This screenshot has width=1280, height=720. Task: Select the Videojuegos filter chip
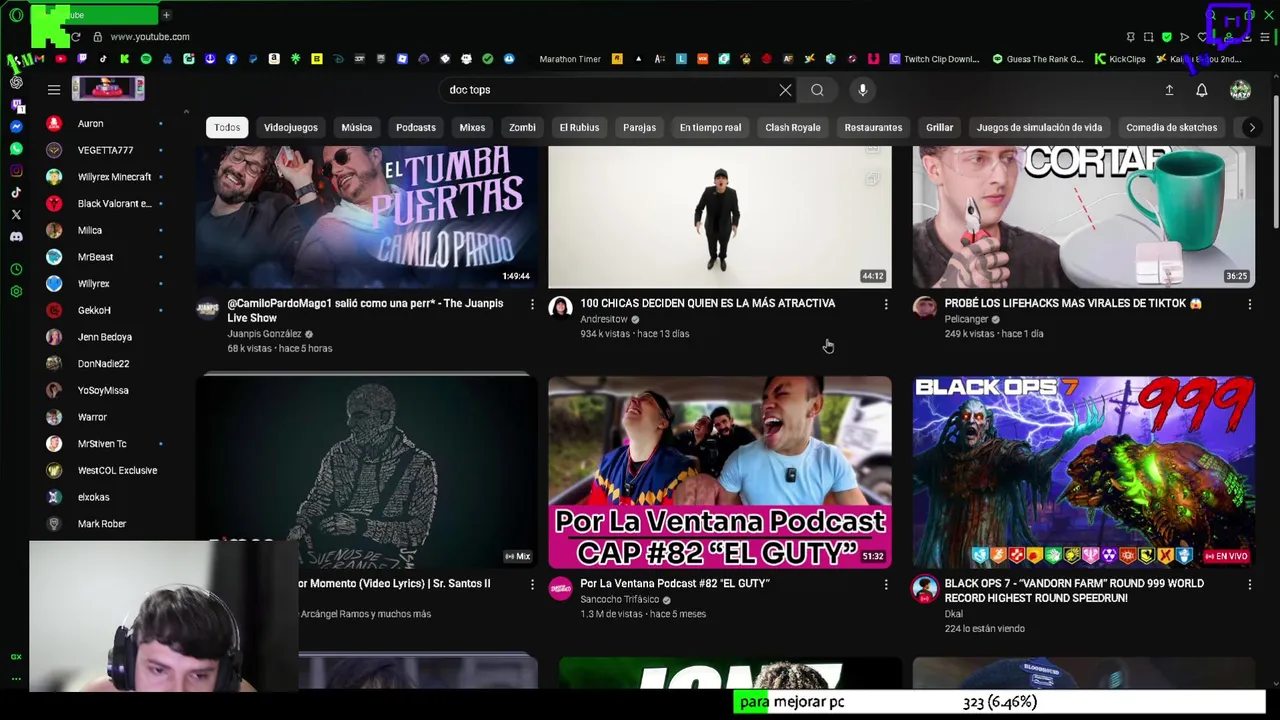(x=291, y=127)
